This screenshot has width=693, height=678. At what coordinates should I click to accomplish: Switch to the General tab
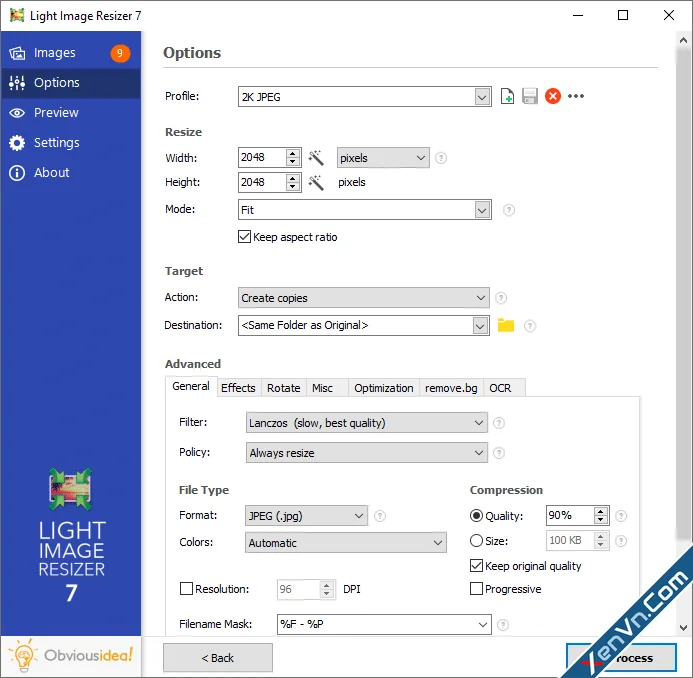click(191, 386)
